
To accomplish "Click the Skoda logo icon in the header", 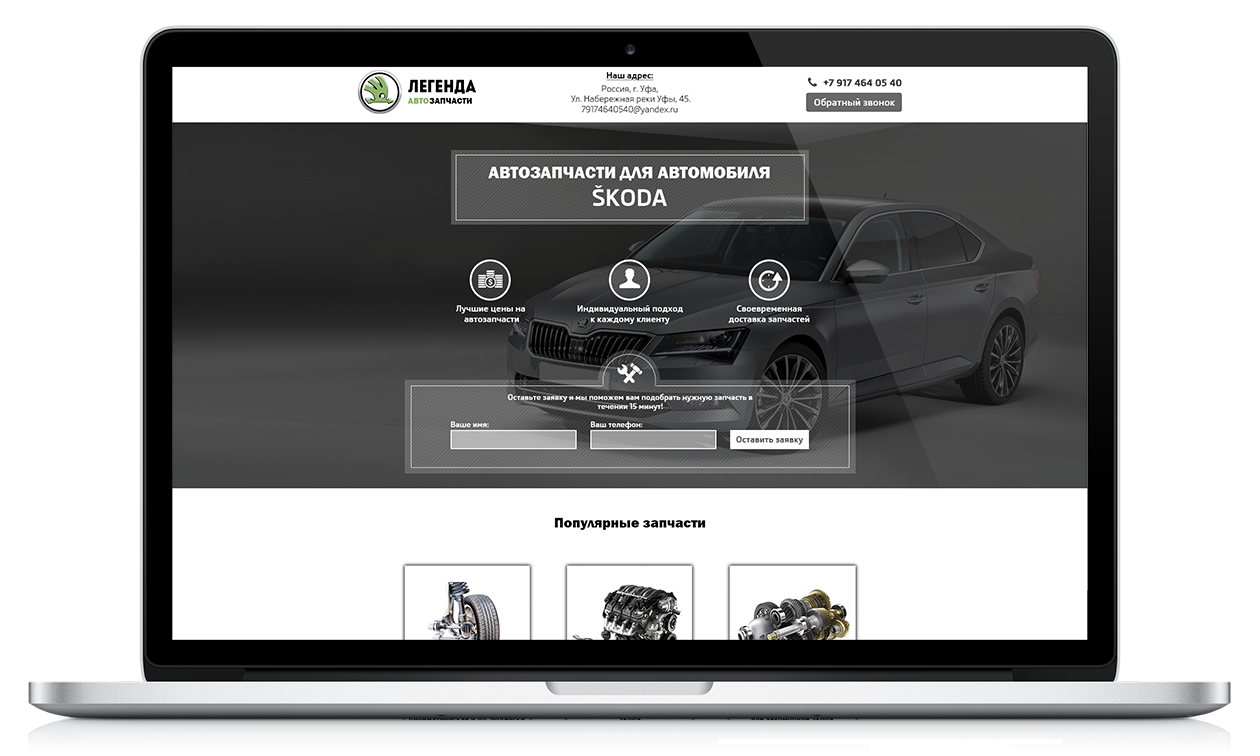I will pos(379,91).
